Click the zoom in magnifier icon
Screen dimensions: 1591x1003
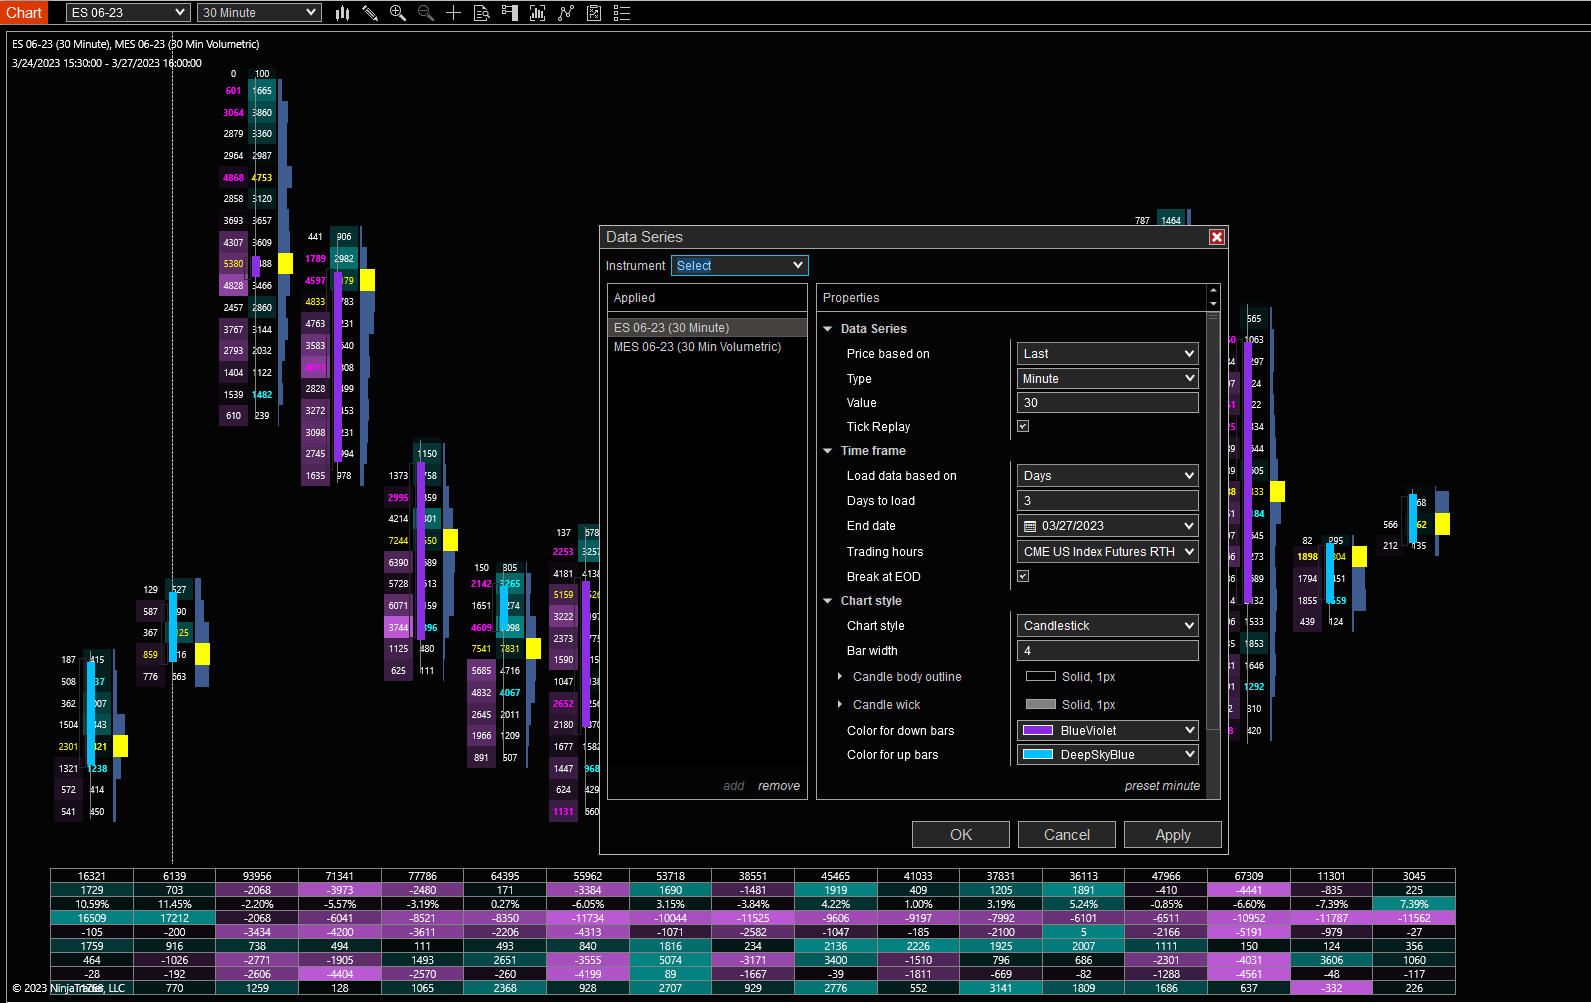coord(398,13)
